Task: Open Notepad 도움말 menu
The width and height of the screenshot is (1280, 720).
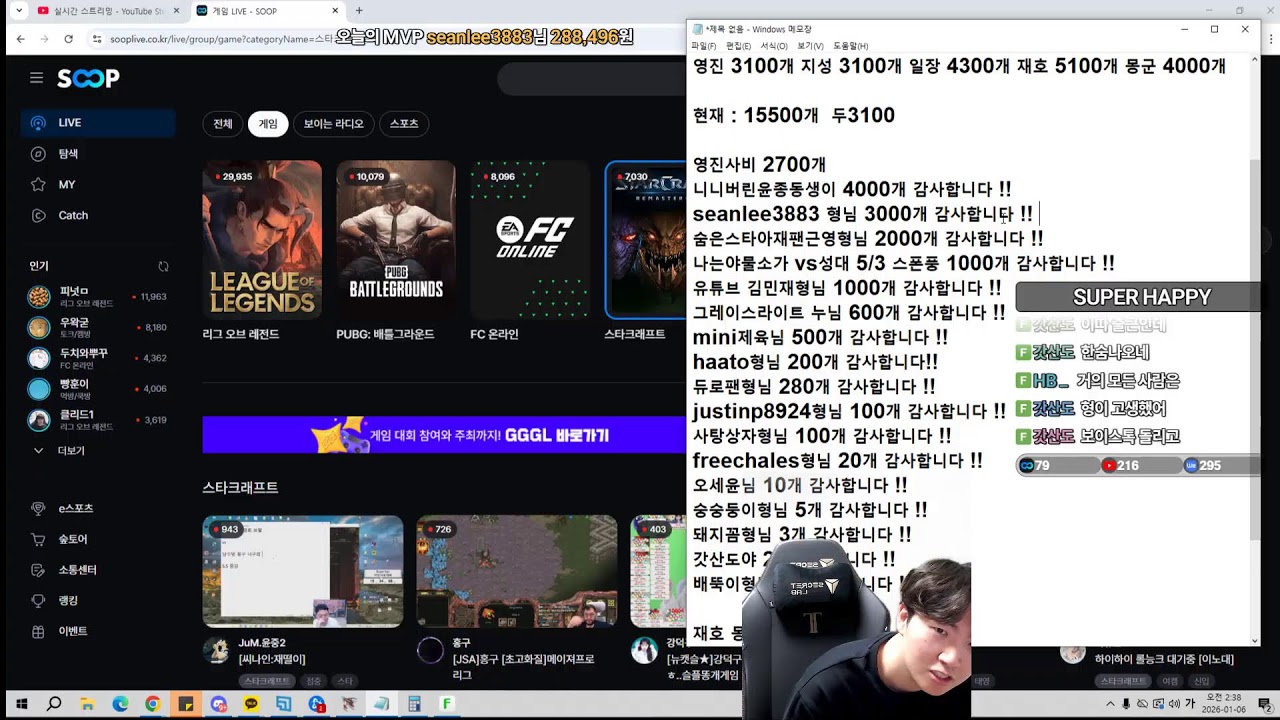Action: click(x=851, y=46)
